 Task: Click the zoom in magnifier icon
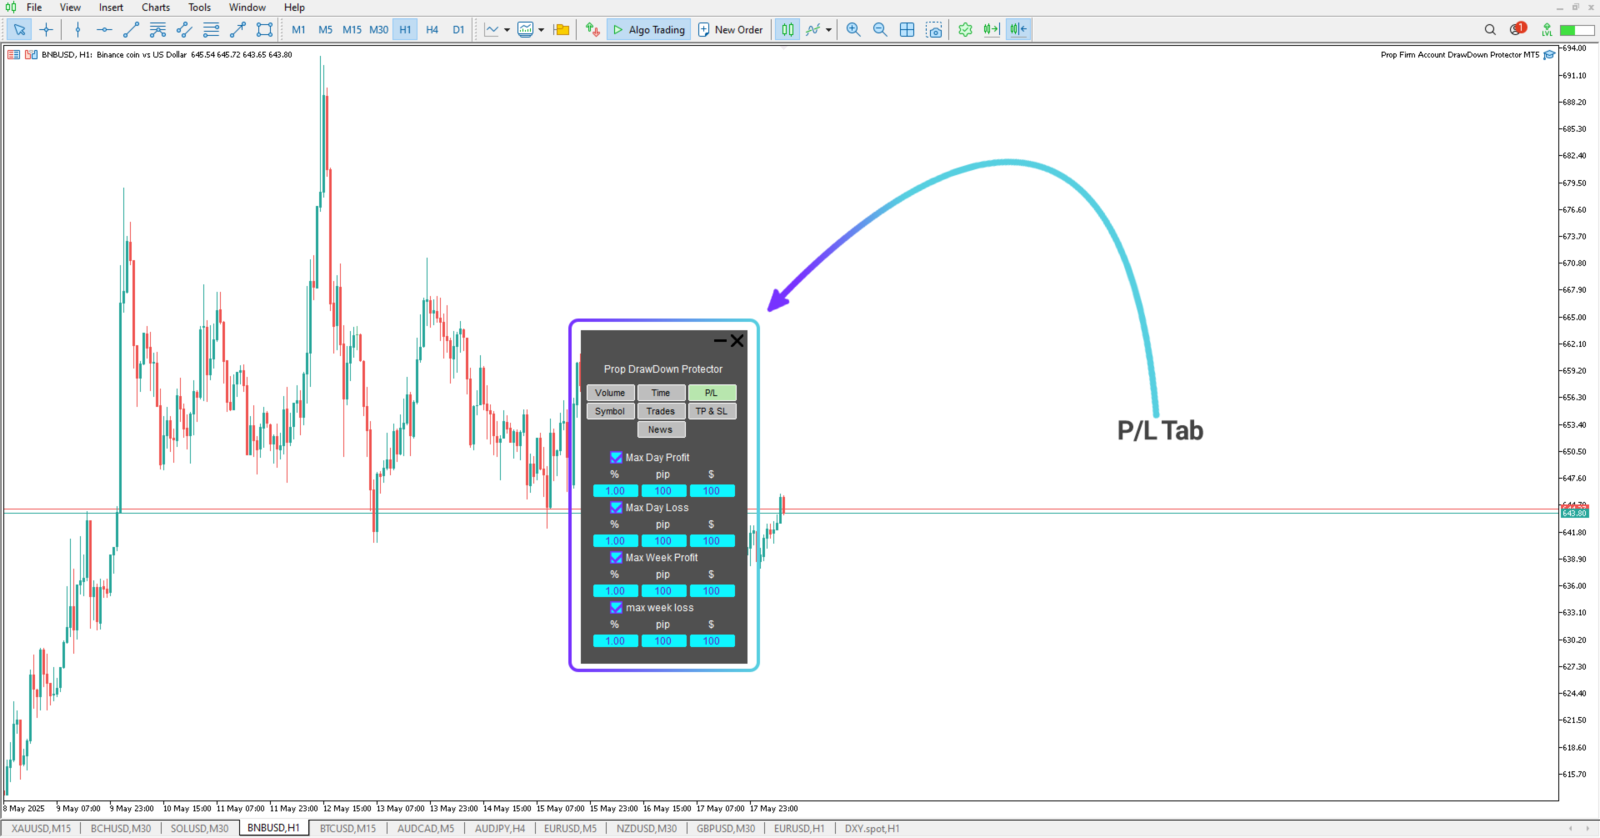pos(853,30)
